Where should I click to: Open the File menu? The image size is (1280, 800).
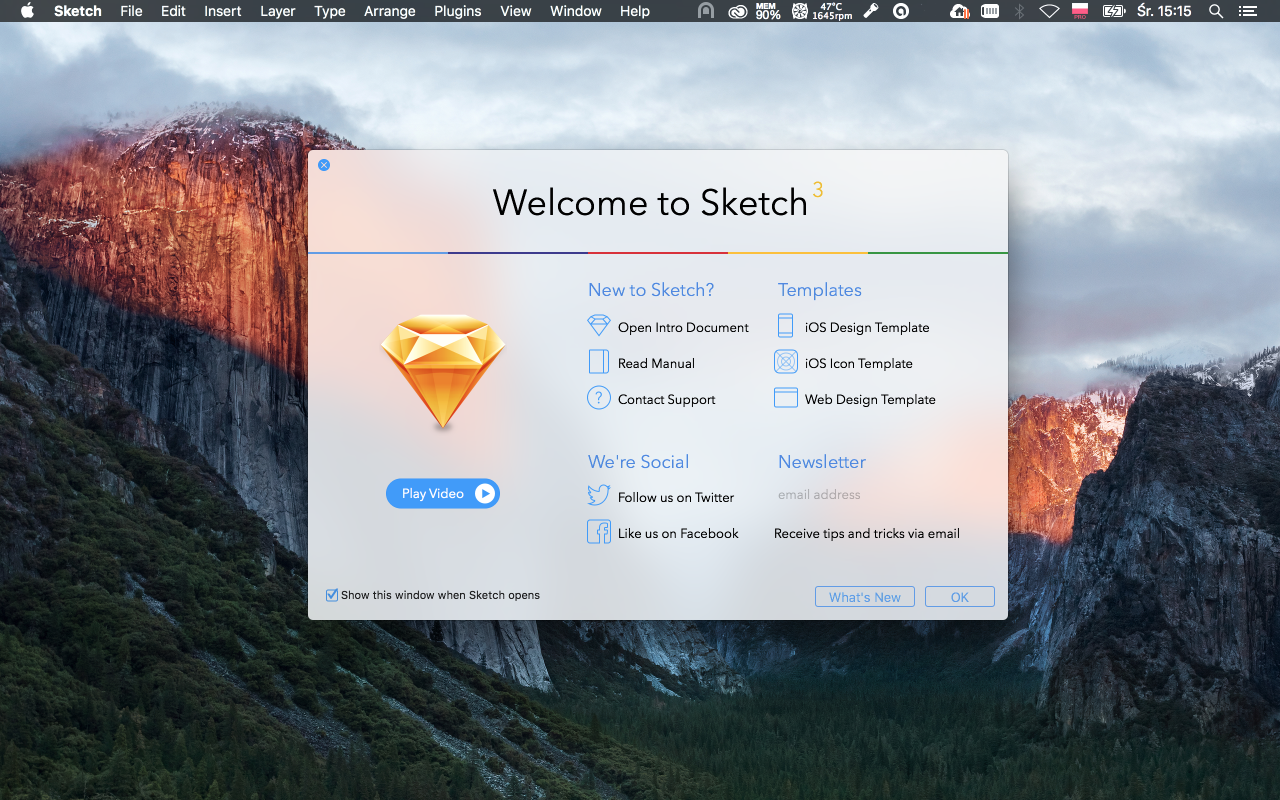(x=131, y=11)
